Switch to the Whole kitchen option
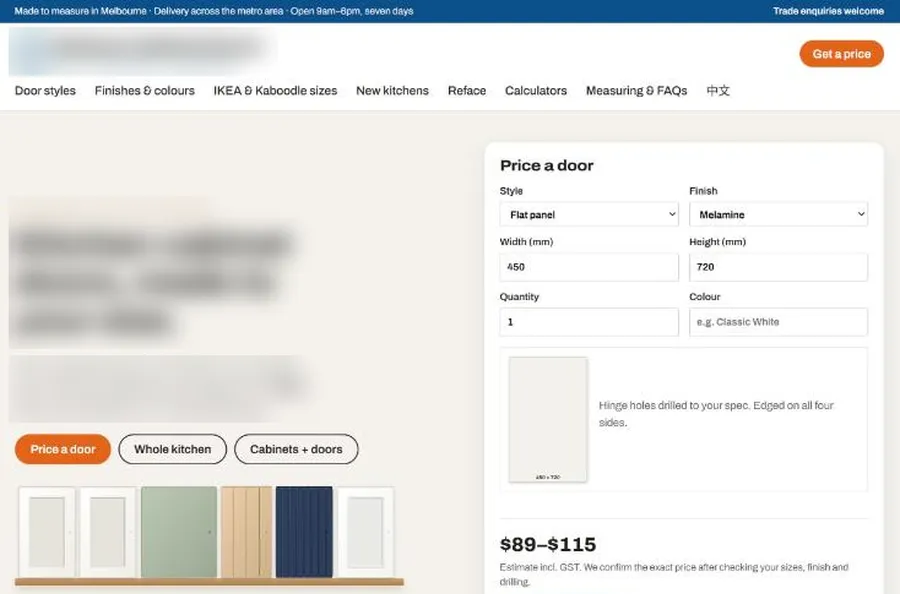The height and width of the screenshot is (594, 900). 173,449
